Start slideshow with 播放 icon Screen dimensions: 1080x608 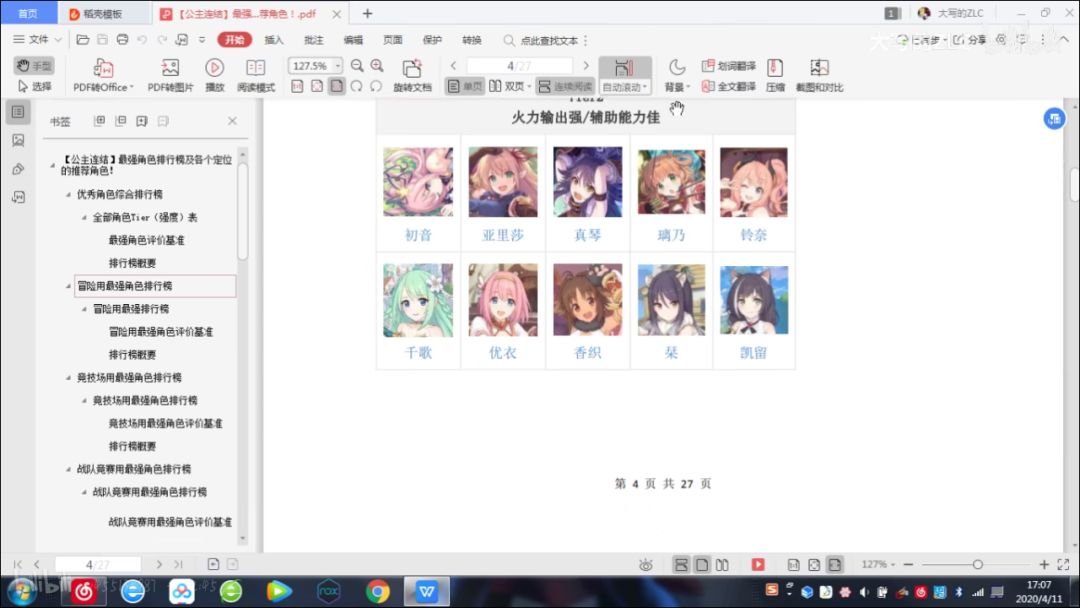(215, 75)
